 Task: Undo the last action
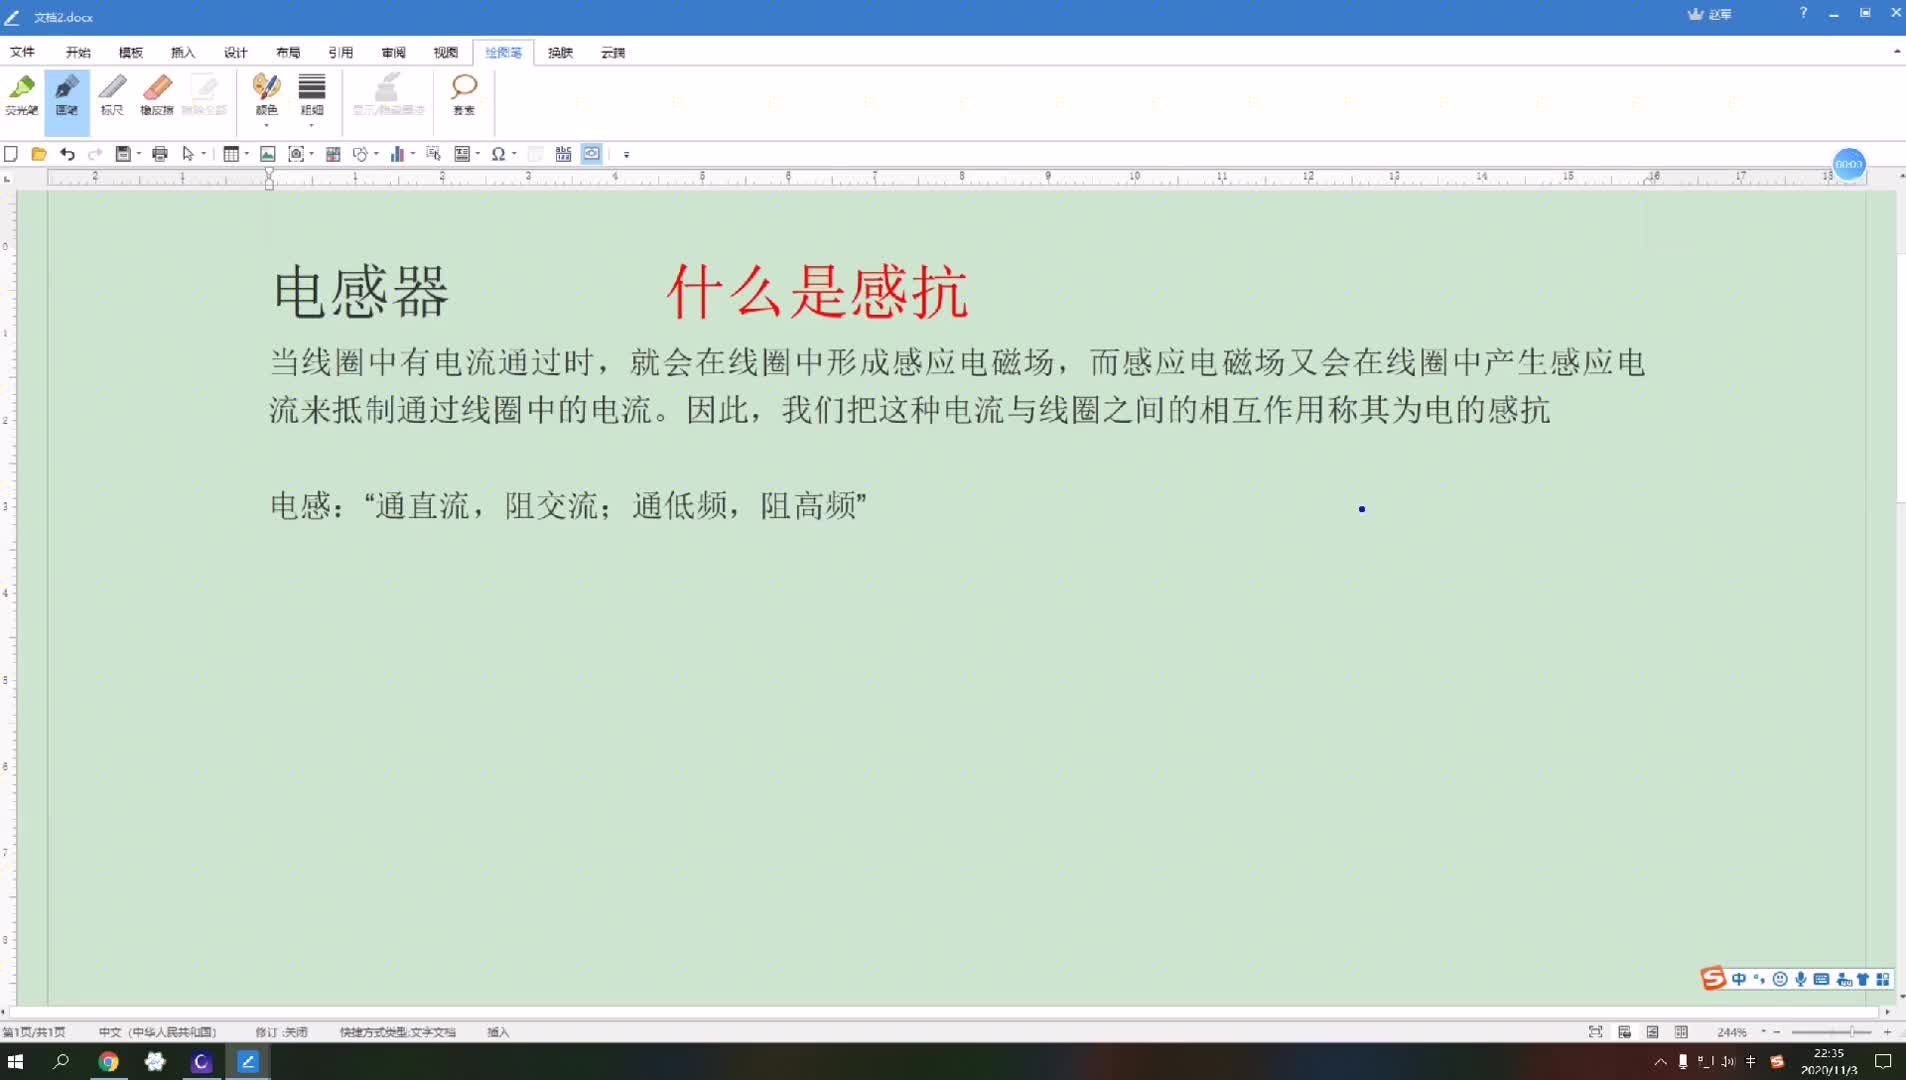[x=67, y=154]
